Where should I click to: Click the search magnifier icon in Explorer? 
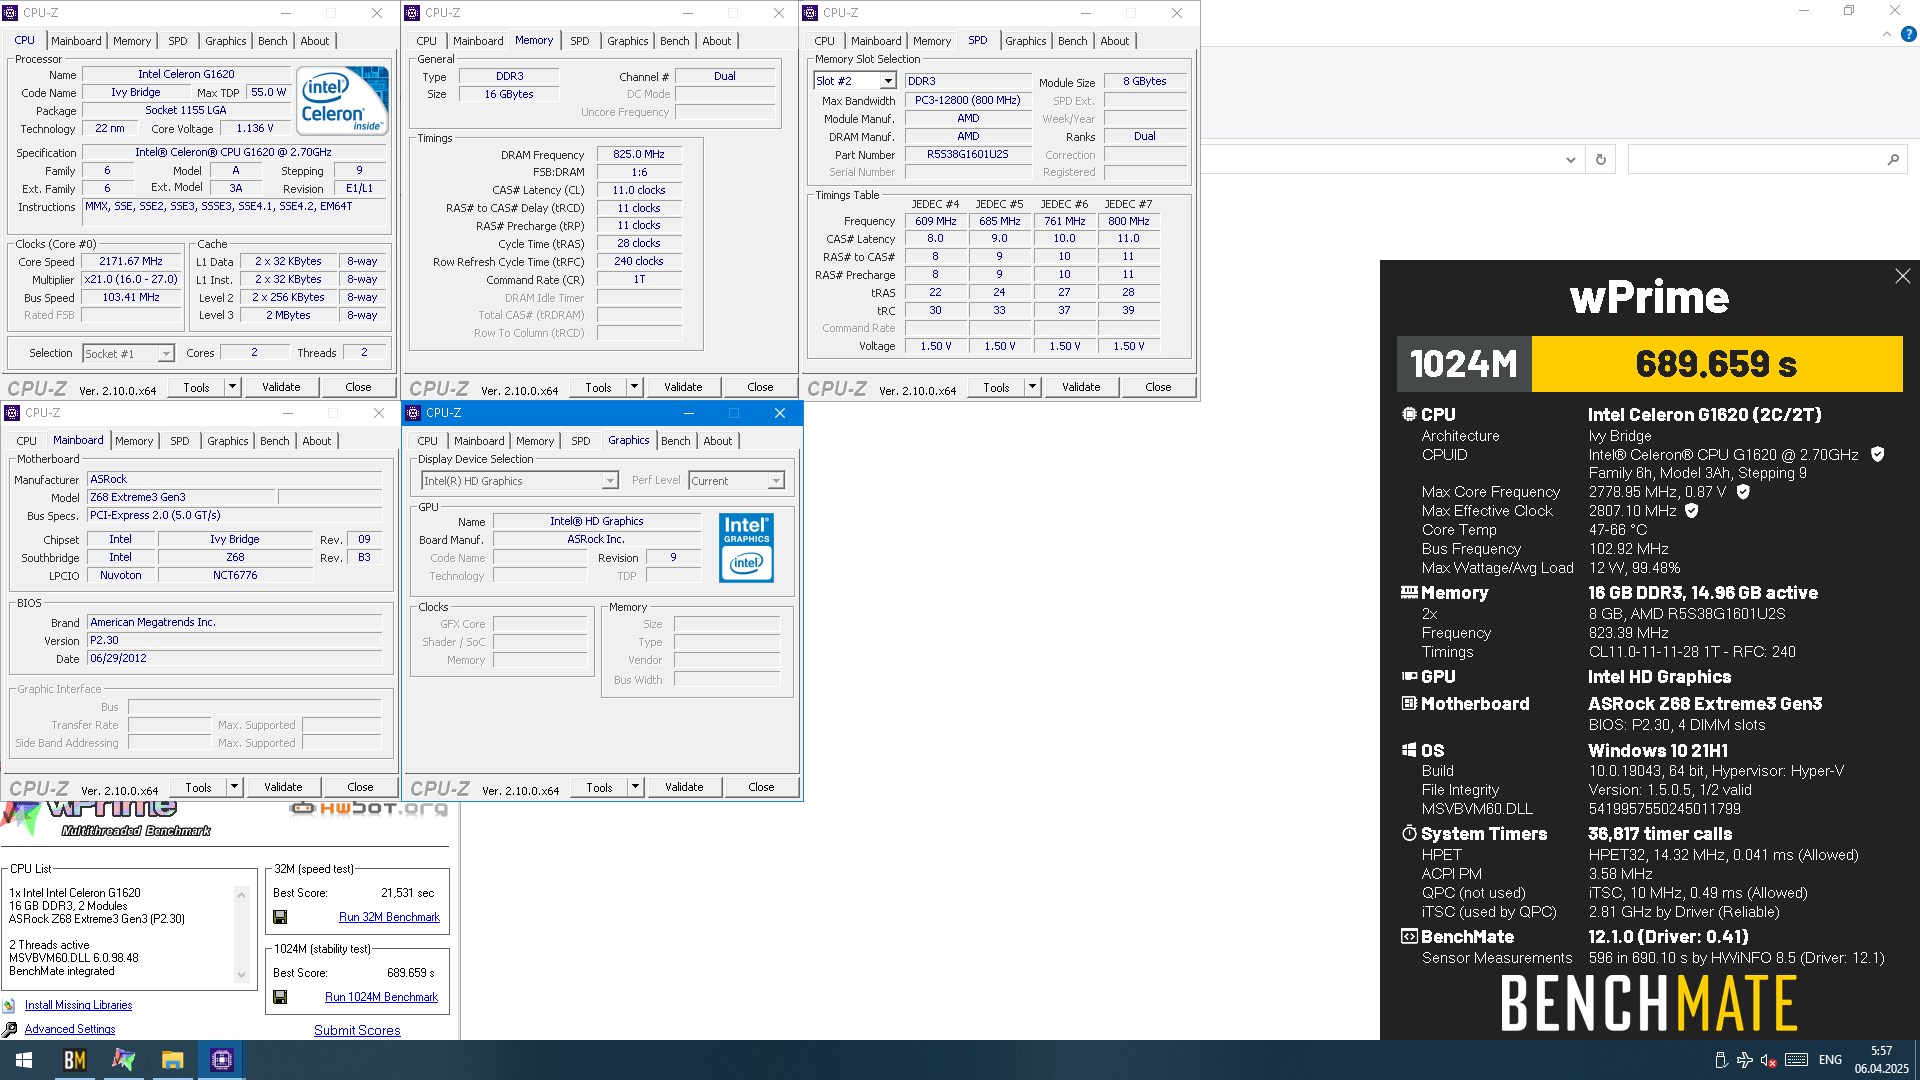1893,159
